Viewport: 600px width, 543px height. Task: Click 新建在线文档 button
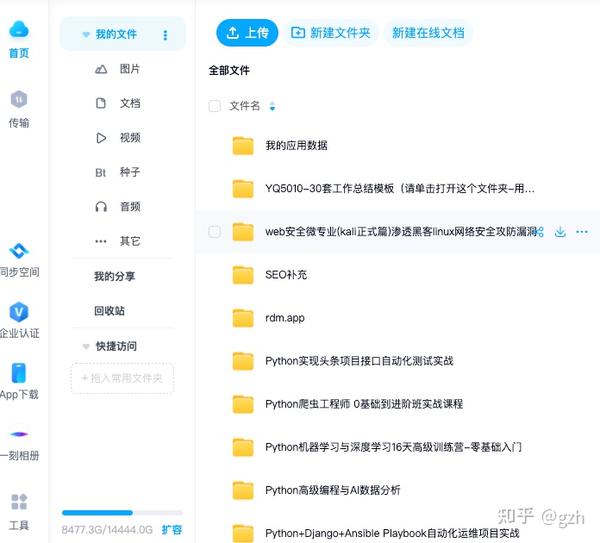coord(428,33)
